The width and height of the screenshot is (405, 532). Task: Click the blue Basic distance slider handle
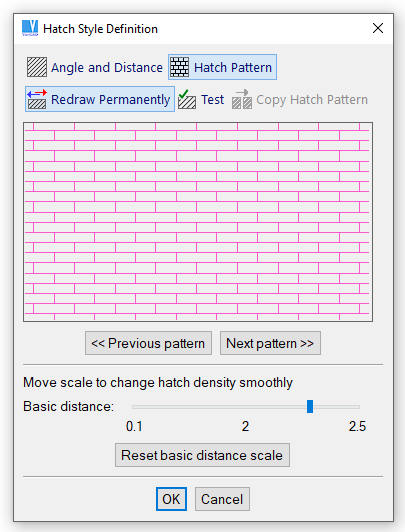click(310, 406)
